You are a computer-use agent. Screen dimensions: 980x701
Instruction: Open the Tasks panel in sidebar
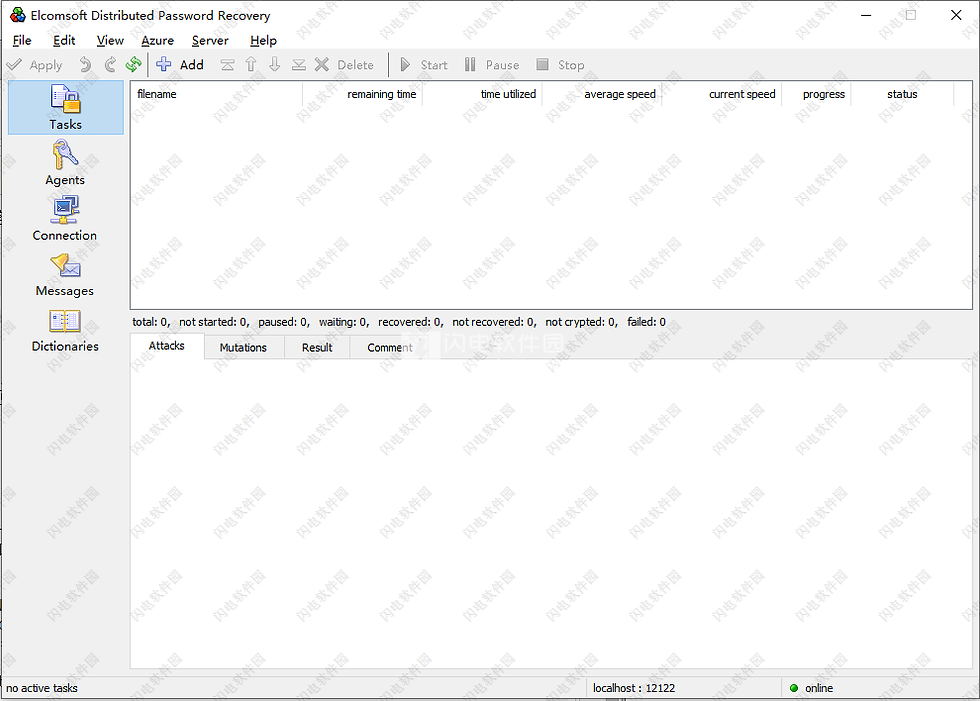coord(66,107)
